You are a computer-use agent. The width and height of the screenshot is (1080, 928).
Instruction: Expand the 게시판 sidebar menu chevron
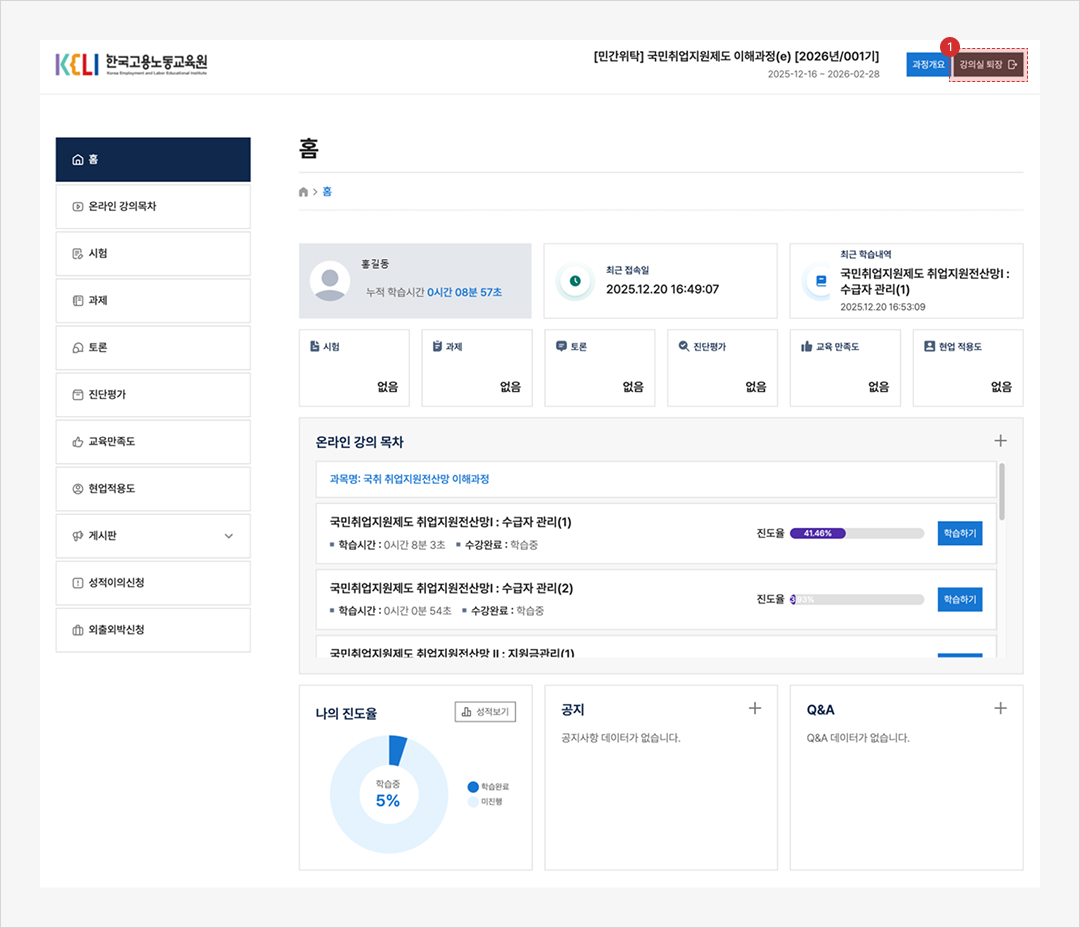click(x=228, y=536)
